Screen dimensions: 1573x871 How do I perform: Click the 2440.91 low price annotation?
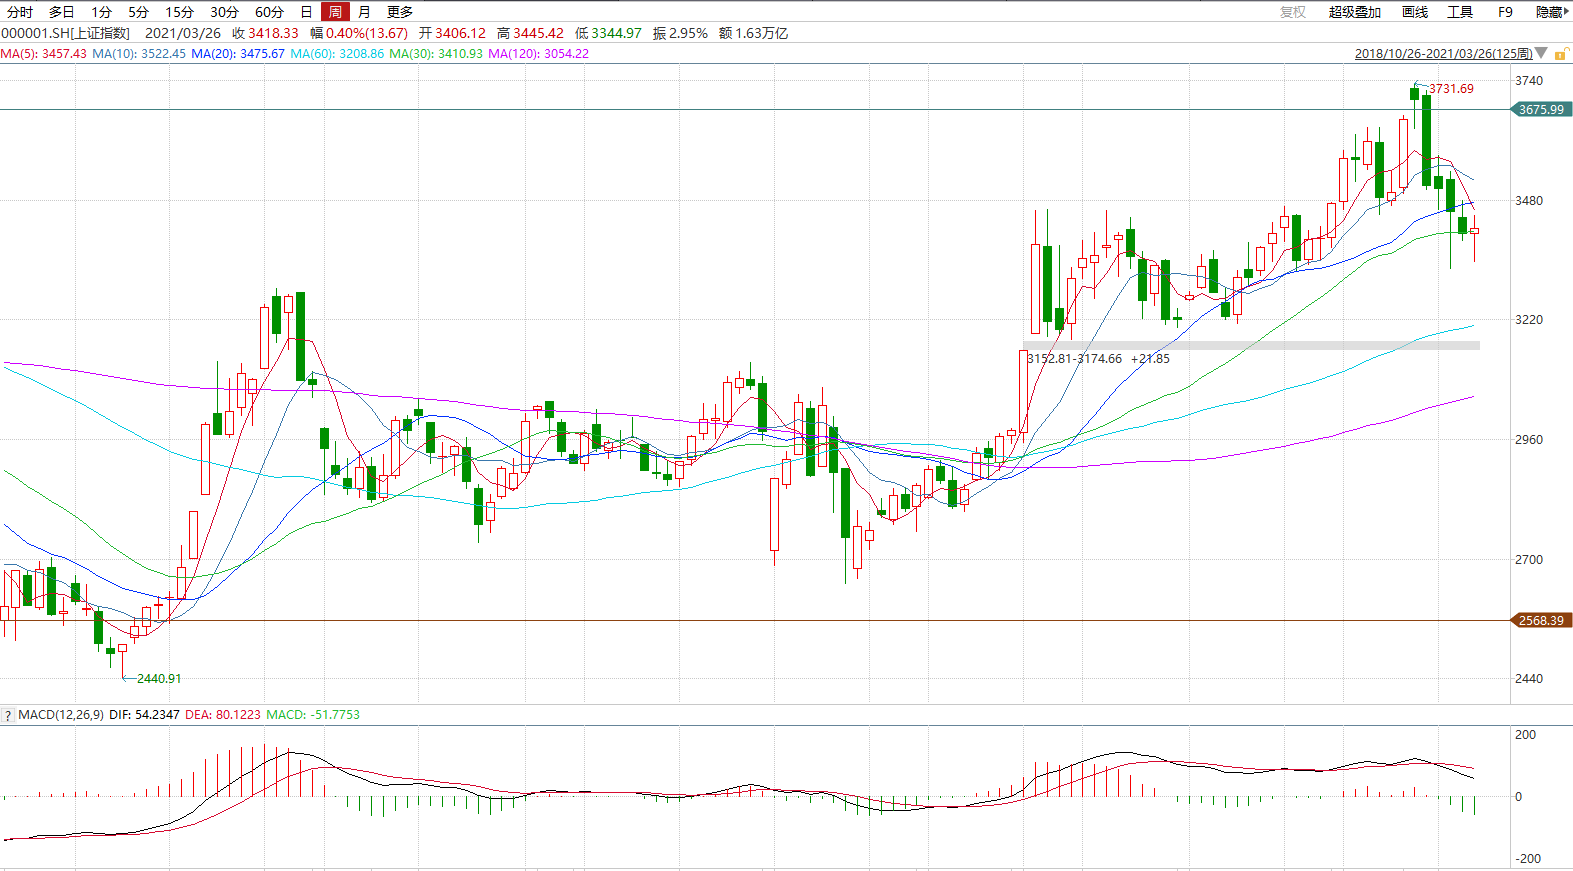click(159, 679)
